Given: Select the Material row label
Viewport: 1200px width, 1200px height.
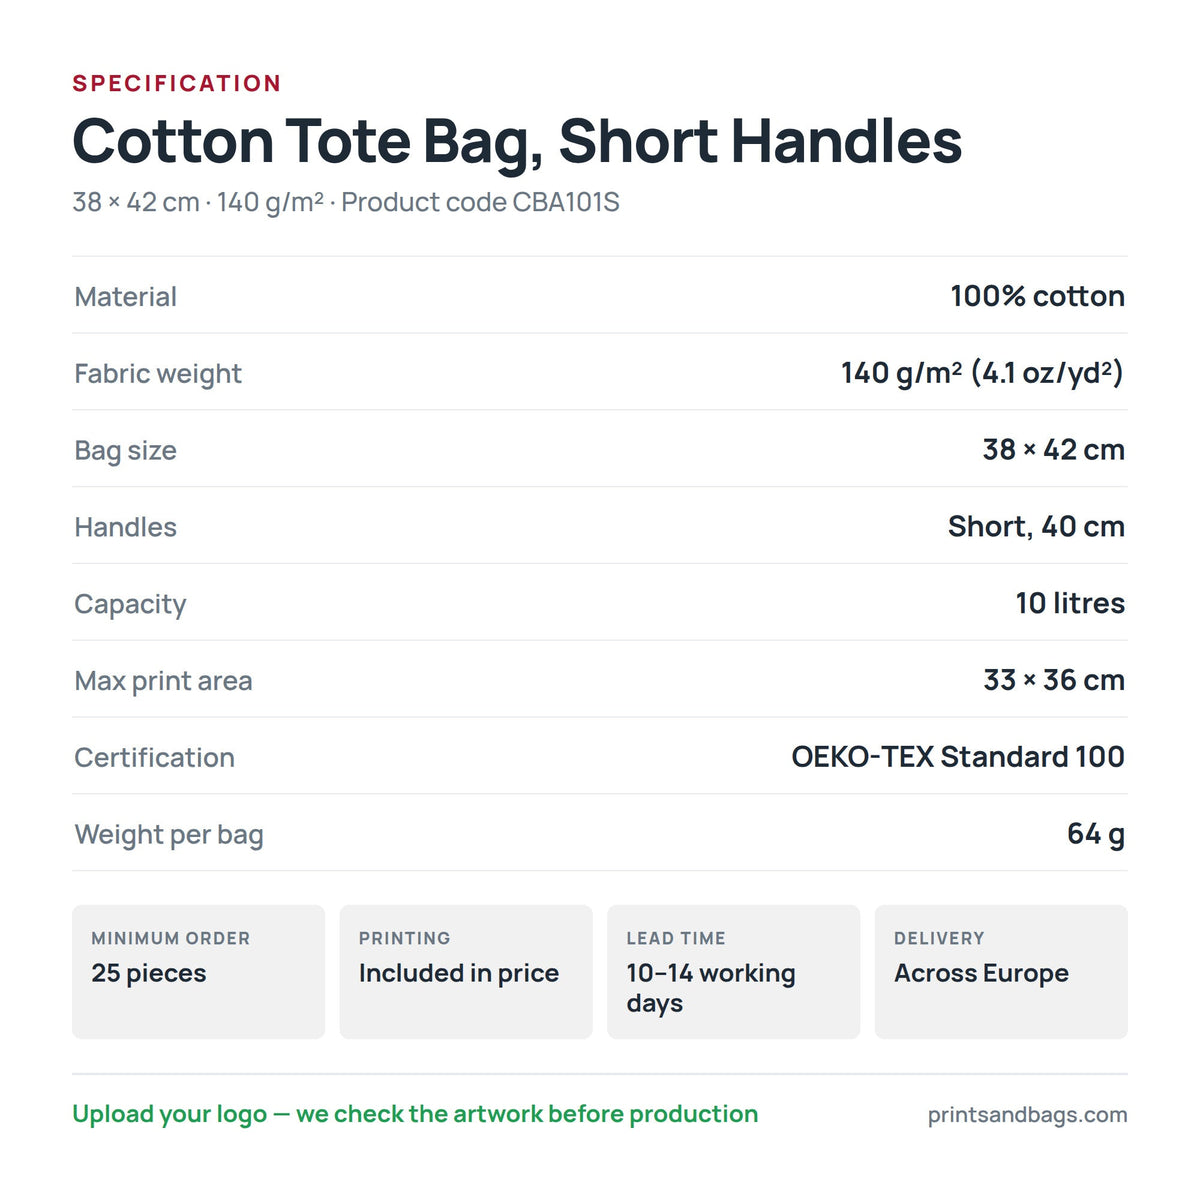Looking at the screenshot, I should coord(126,297).
